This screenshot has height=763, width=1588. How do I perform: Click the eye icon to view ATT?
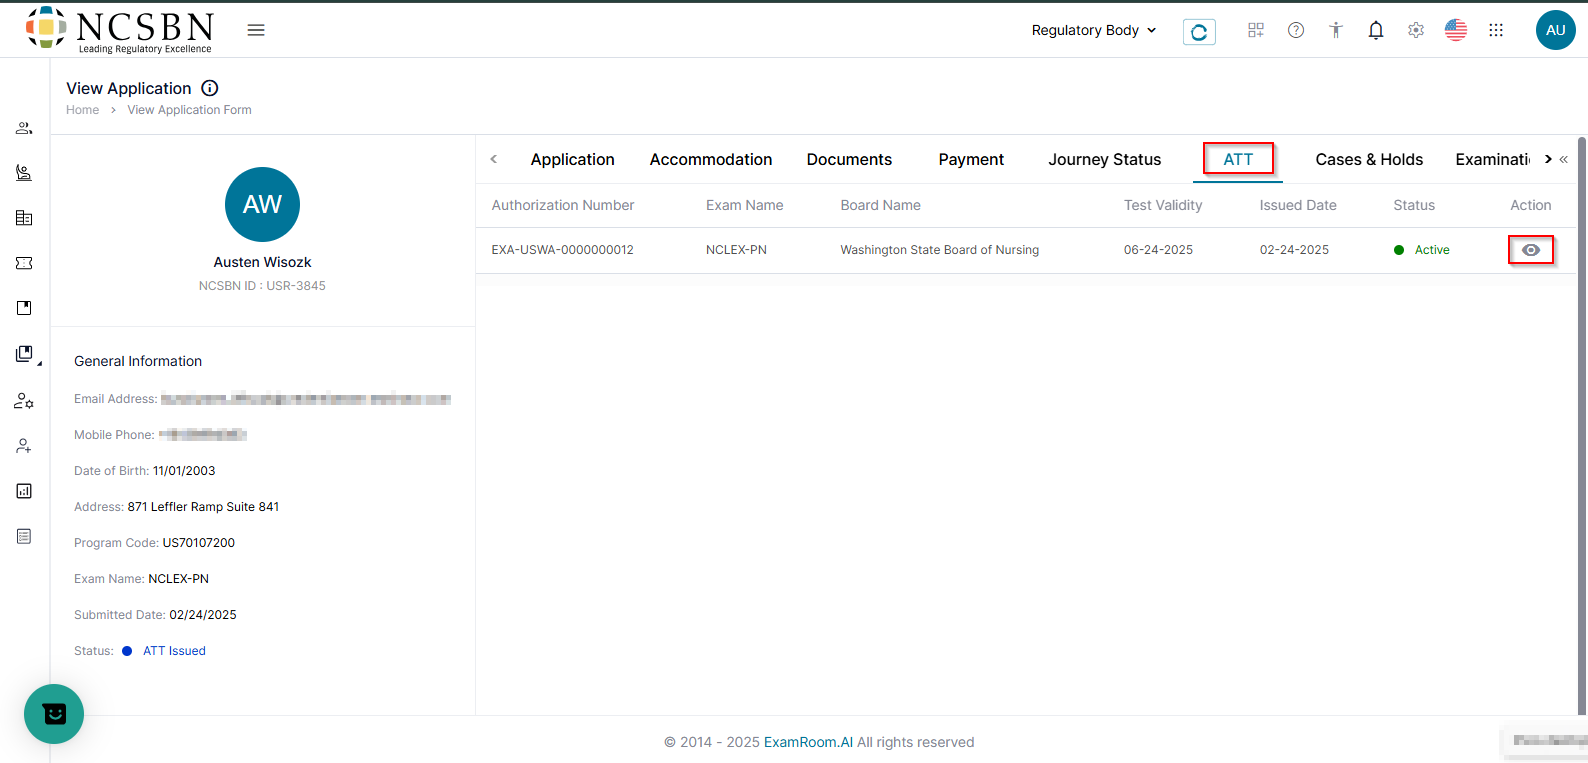coord(1530,250)
